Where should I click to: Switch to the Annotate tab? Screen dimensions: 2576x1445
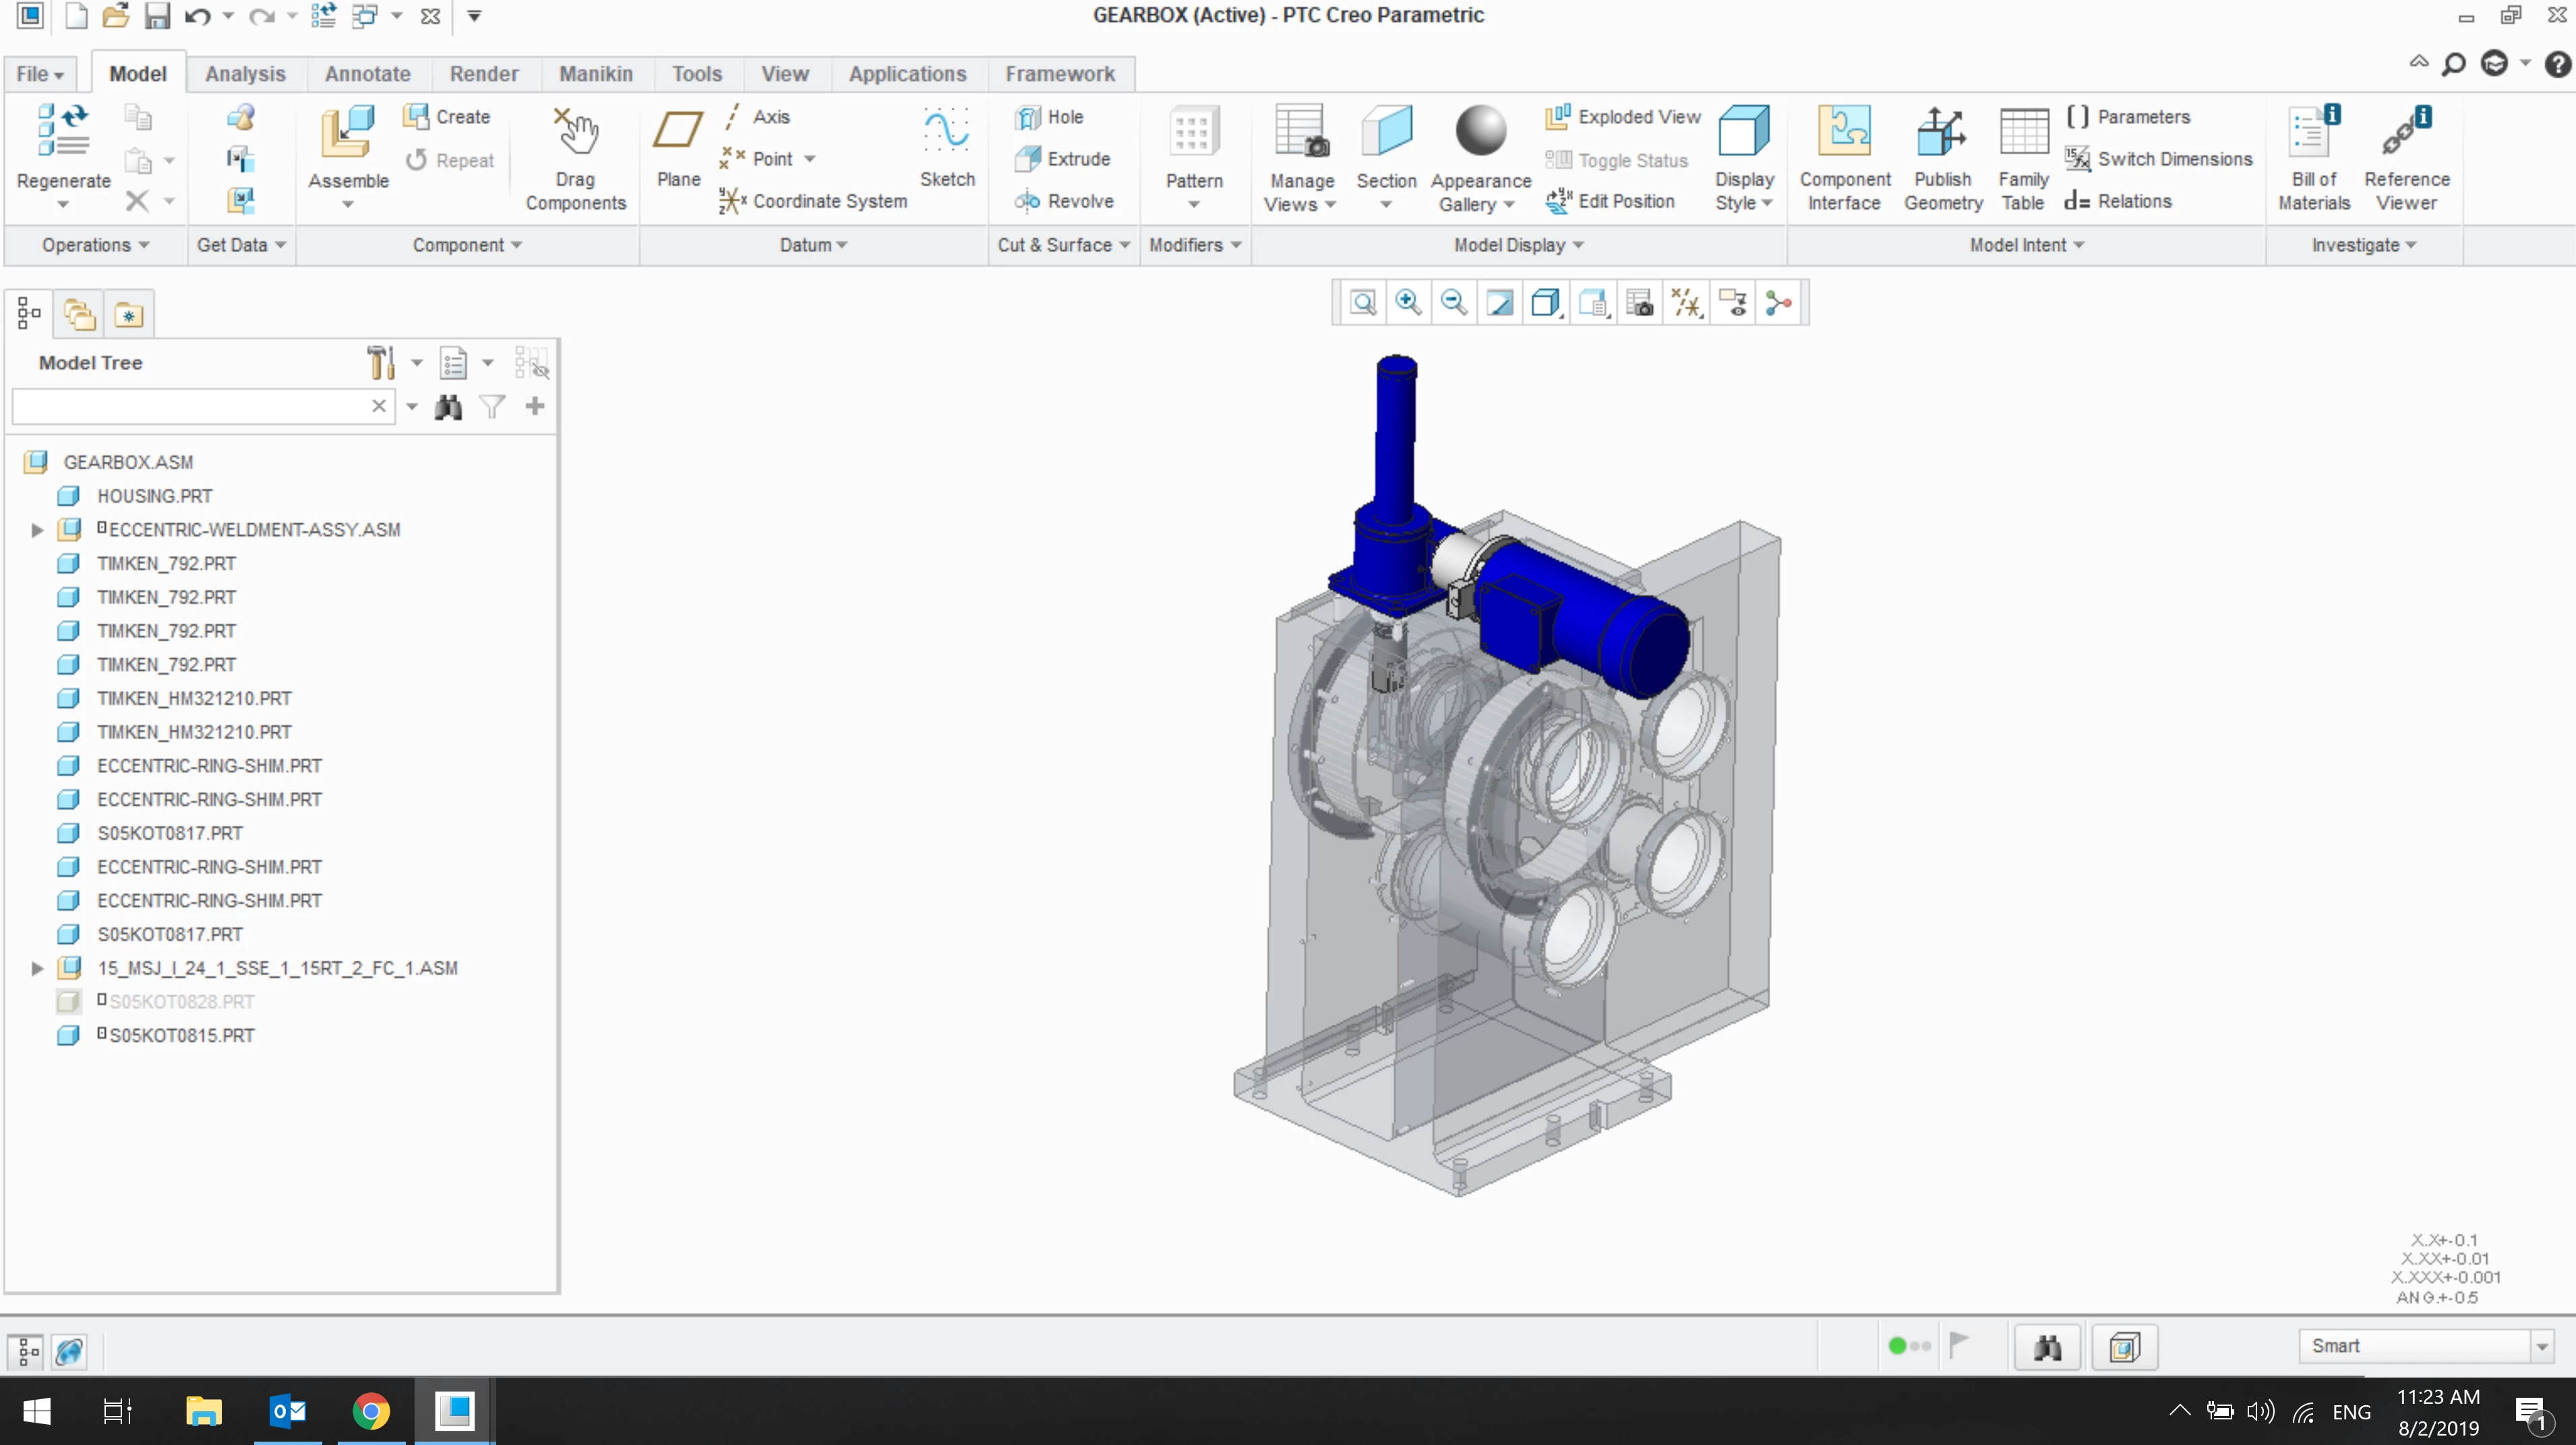coord(367,74)
